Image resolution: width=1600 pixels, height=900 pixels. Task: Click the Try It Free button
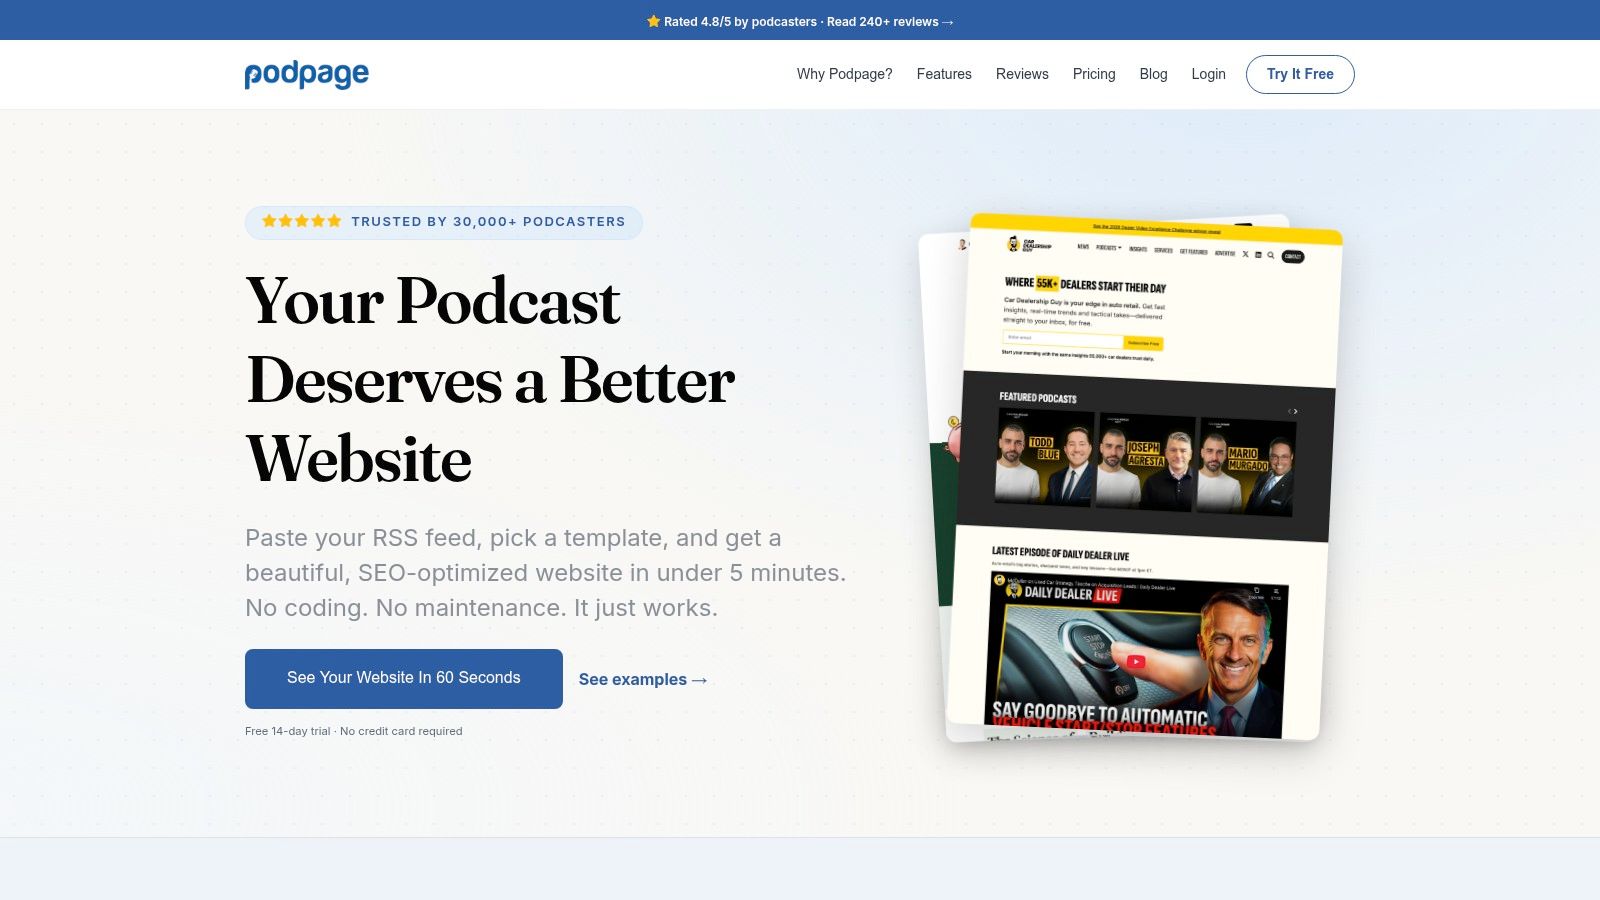[1300, 74]
